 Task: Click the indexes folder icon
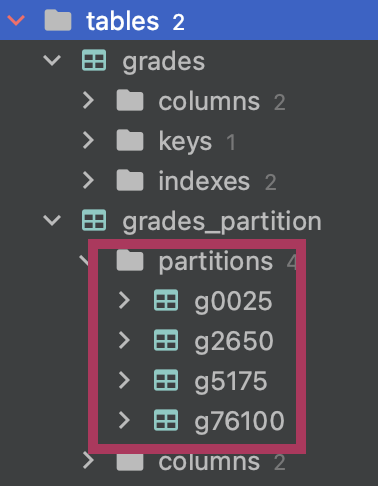tap(130, 180)
